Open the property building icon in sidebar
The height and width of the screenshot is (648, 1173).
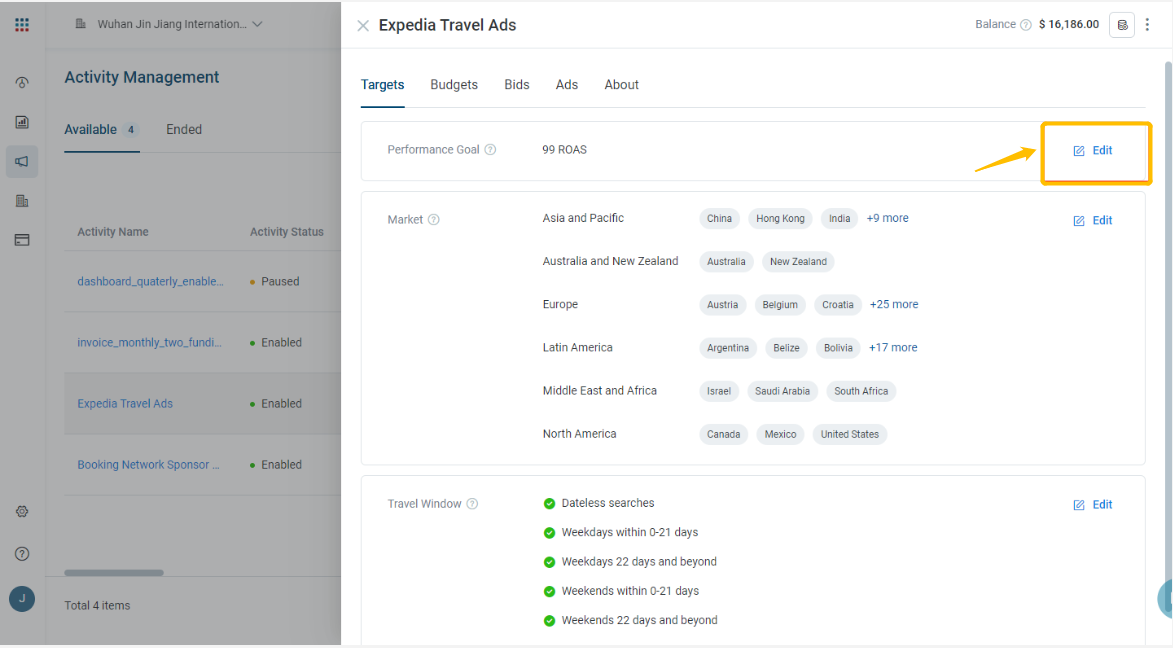22,201
